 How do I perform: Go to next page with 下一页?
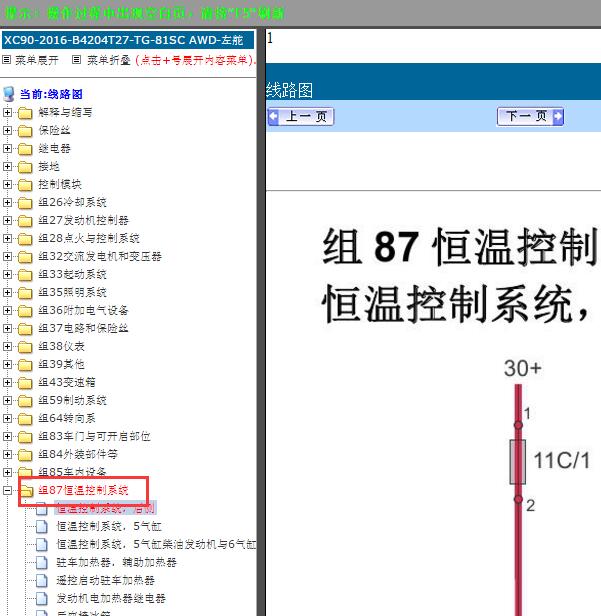point(530,117)
